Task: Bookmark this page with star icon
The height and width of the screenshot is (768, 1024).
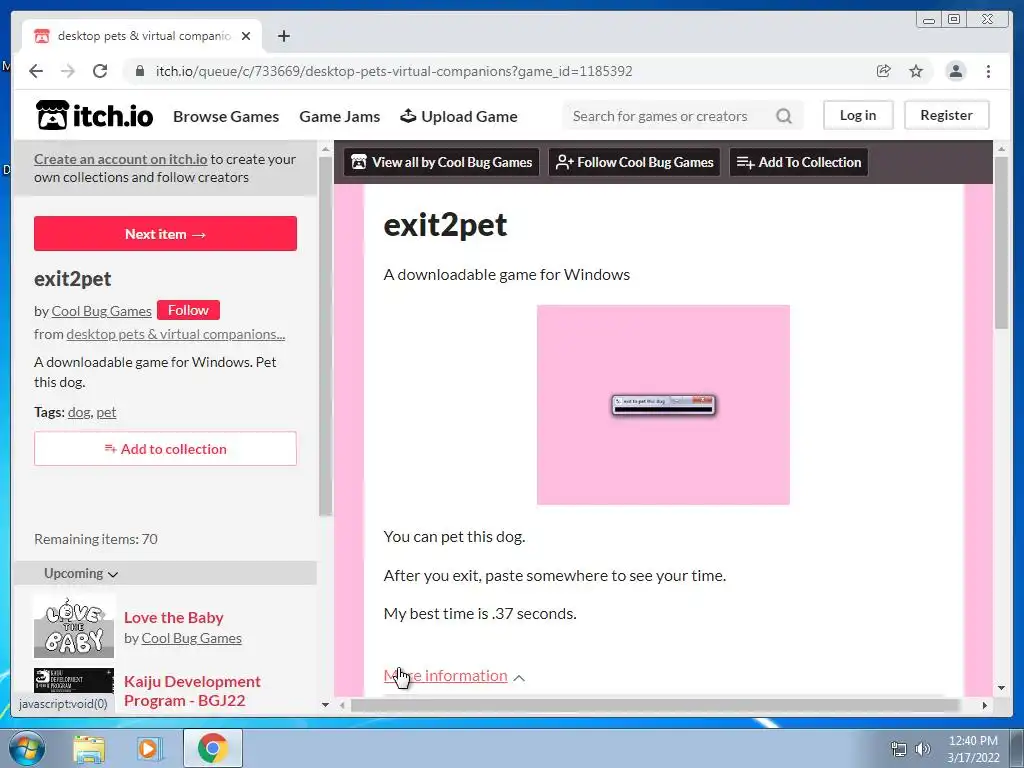Action: click(916, 71)
